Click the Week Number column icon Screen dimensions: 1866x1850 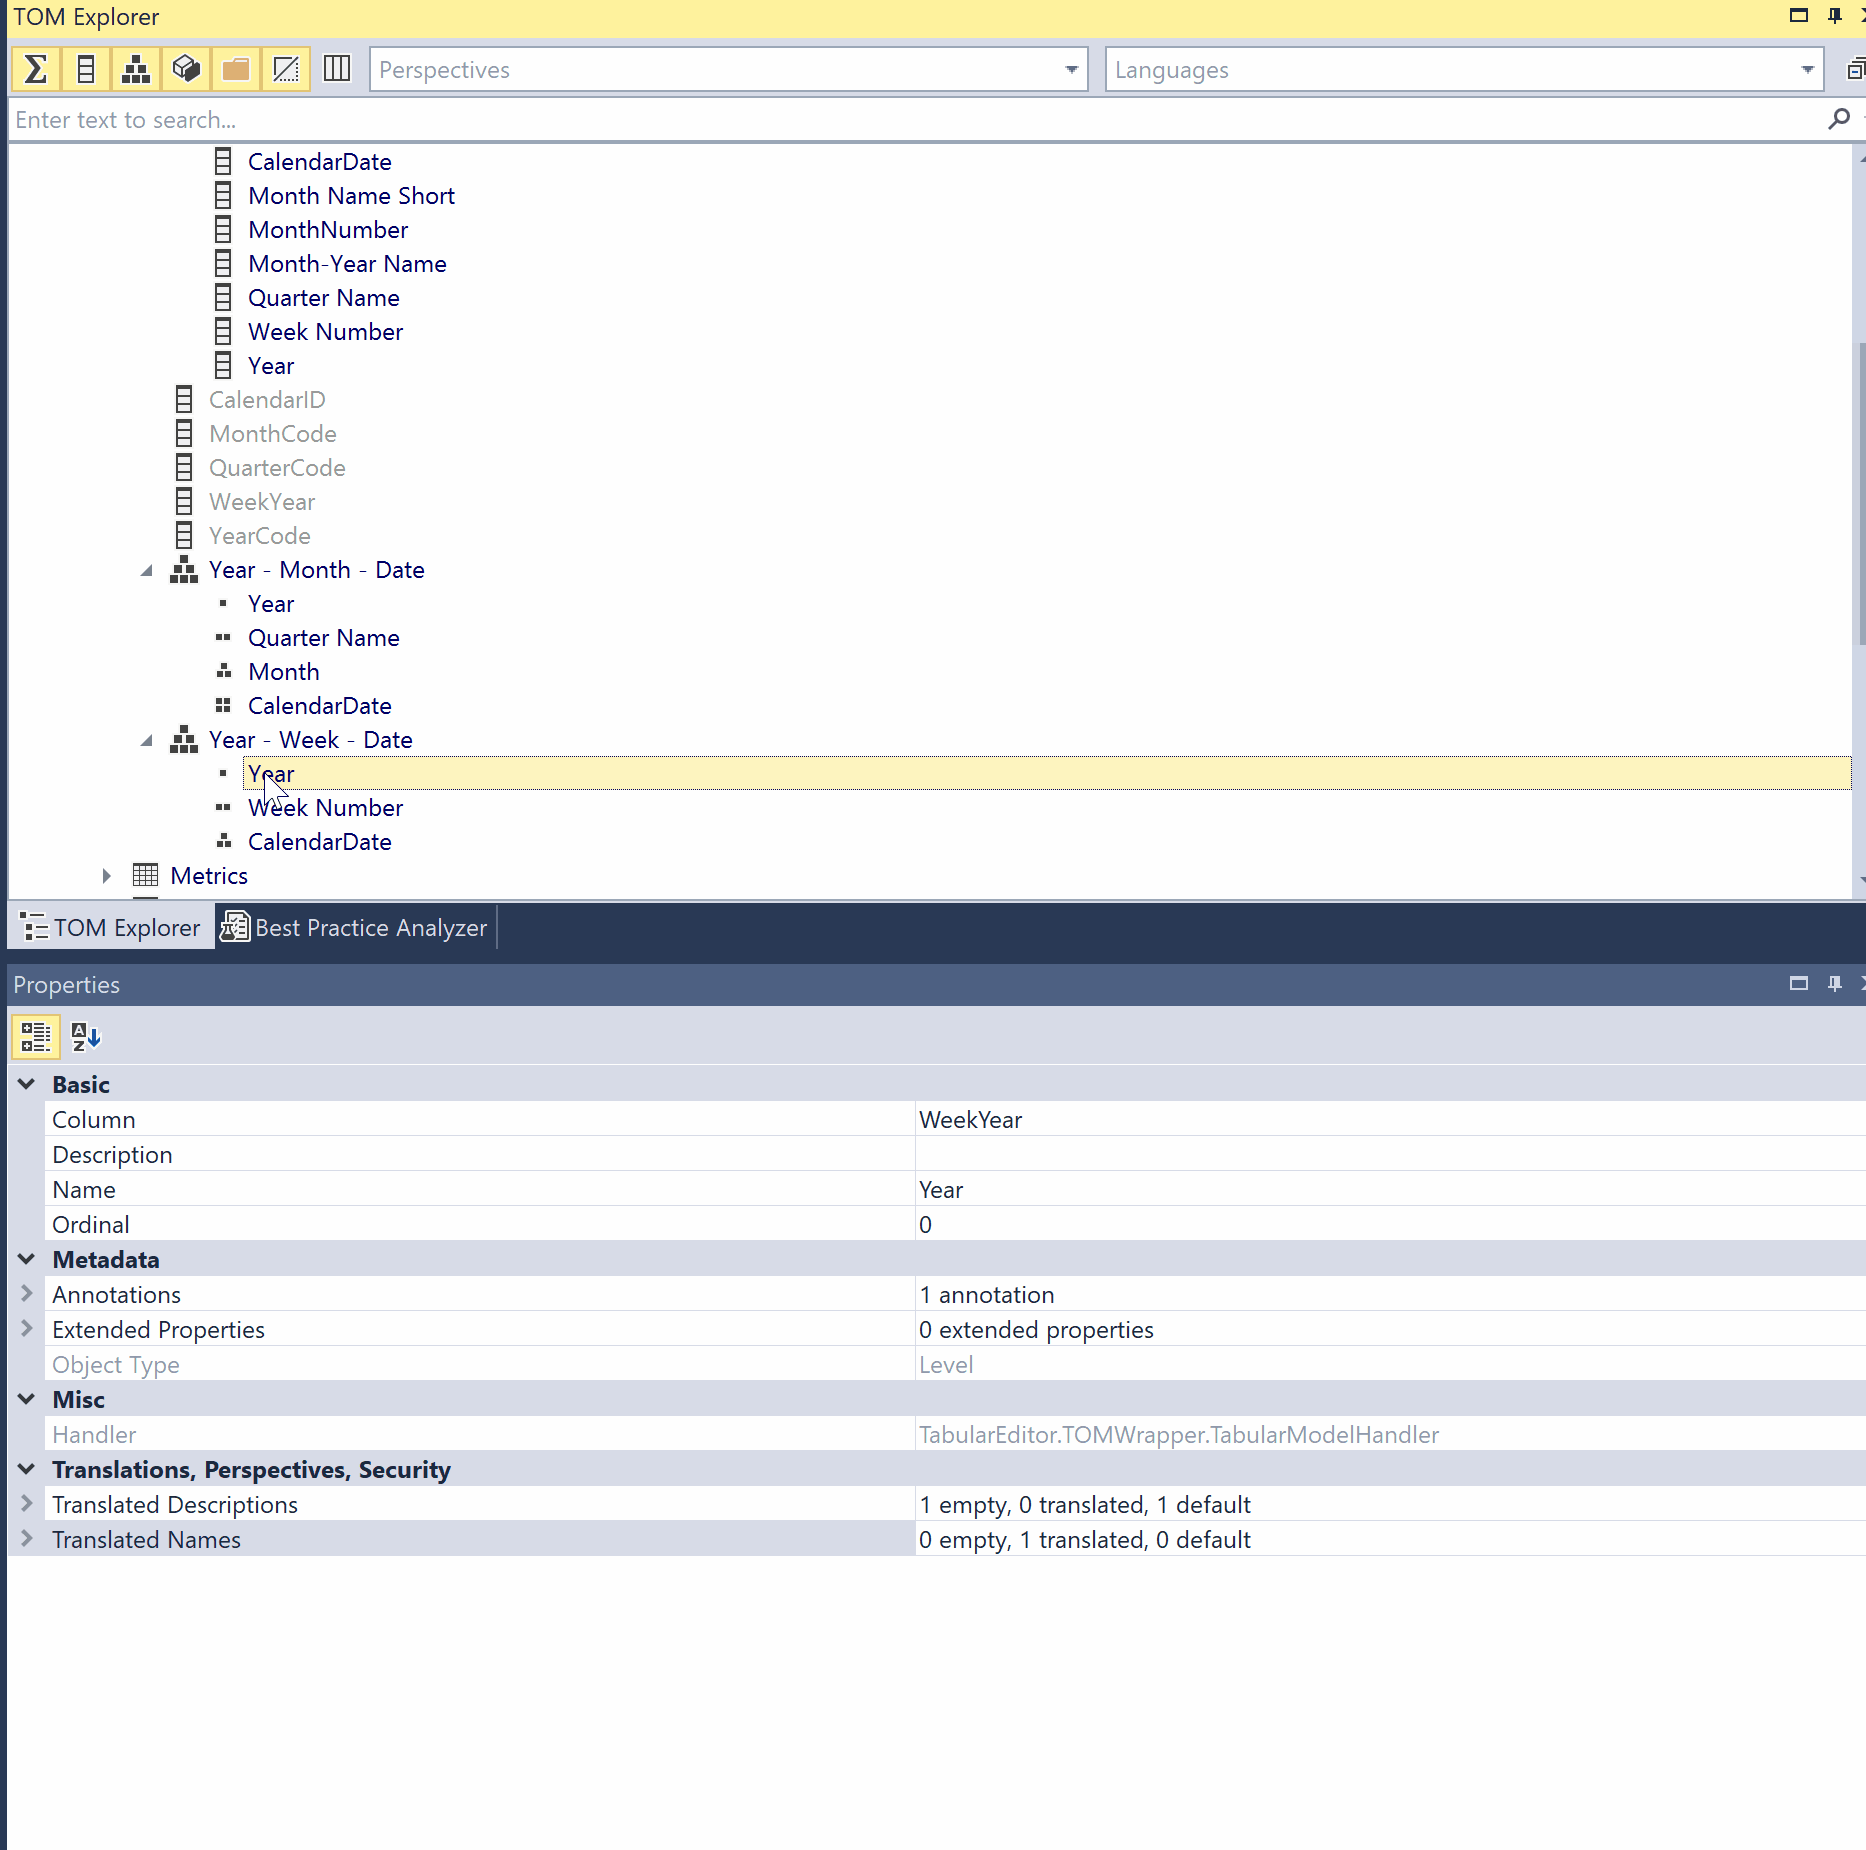[223, 332]
